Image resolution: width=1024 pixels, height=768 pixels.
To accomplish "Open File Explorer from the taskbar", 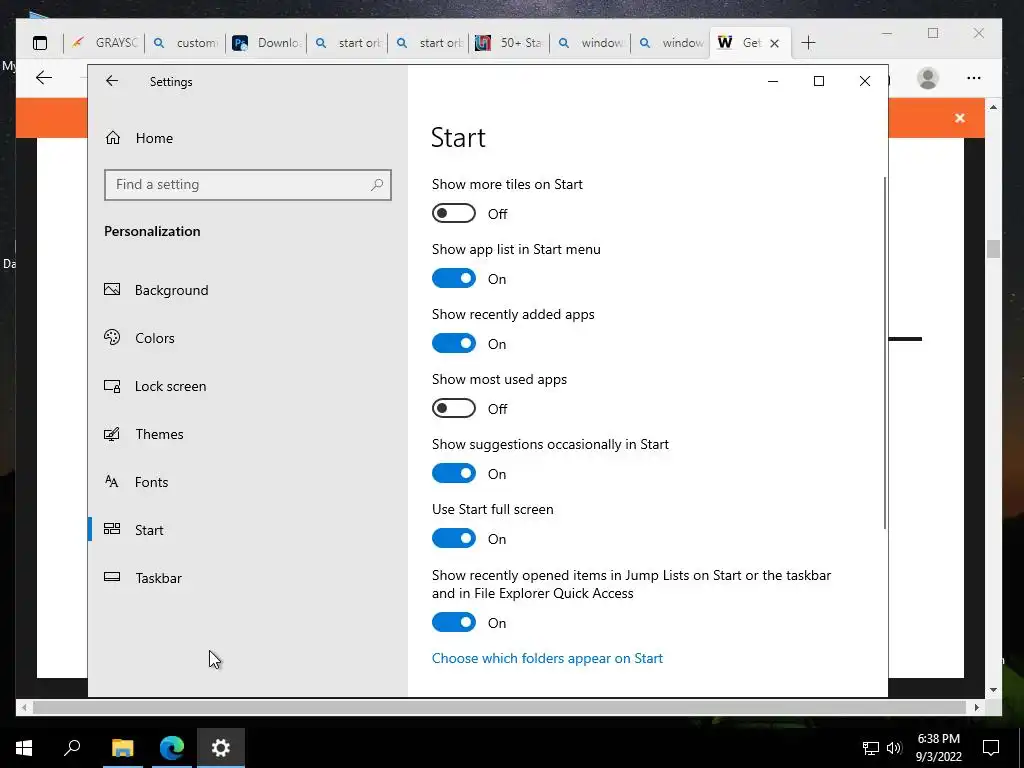I will pos(122,748).
